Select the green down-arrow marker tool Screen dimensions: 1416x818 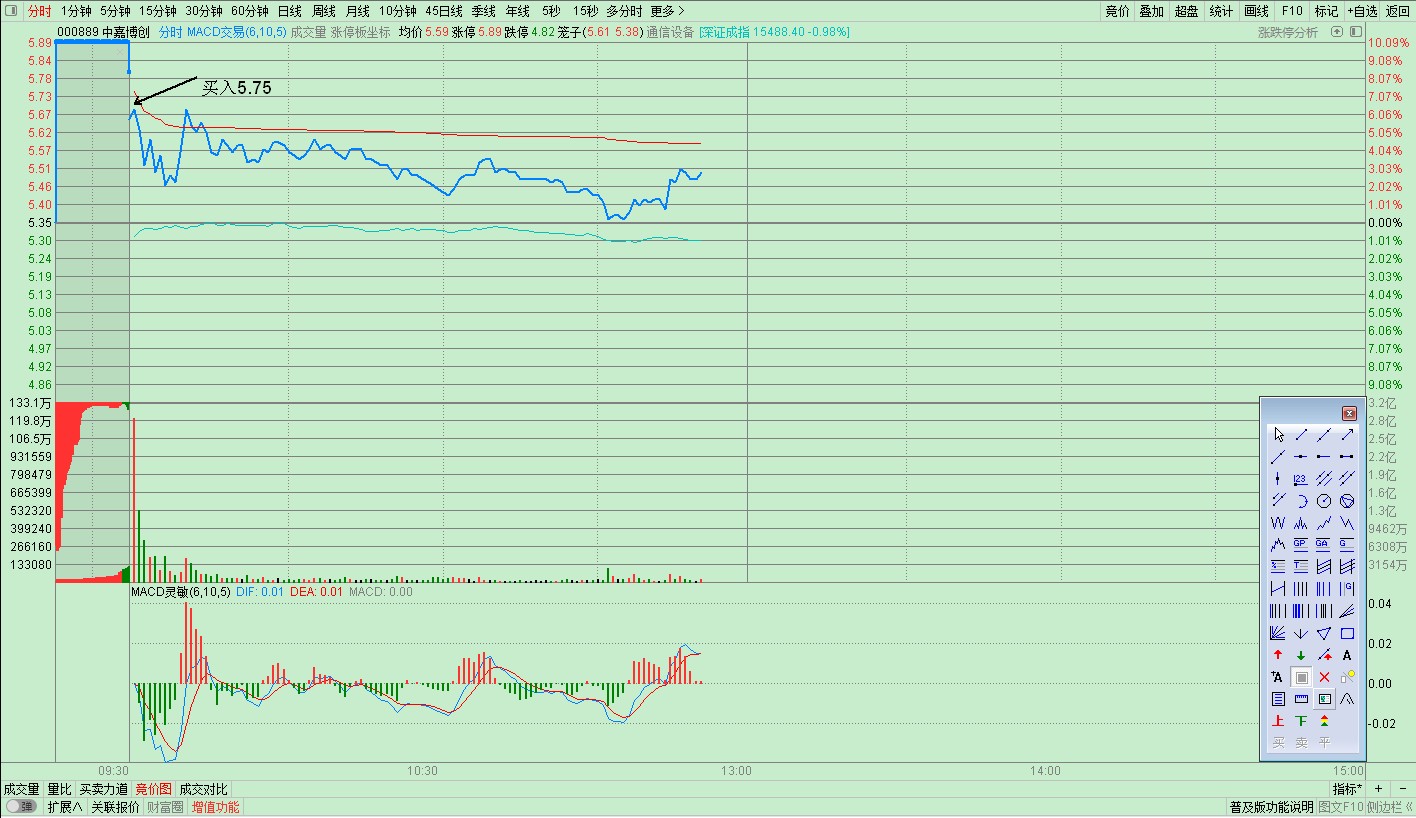click(1301, 655)
